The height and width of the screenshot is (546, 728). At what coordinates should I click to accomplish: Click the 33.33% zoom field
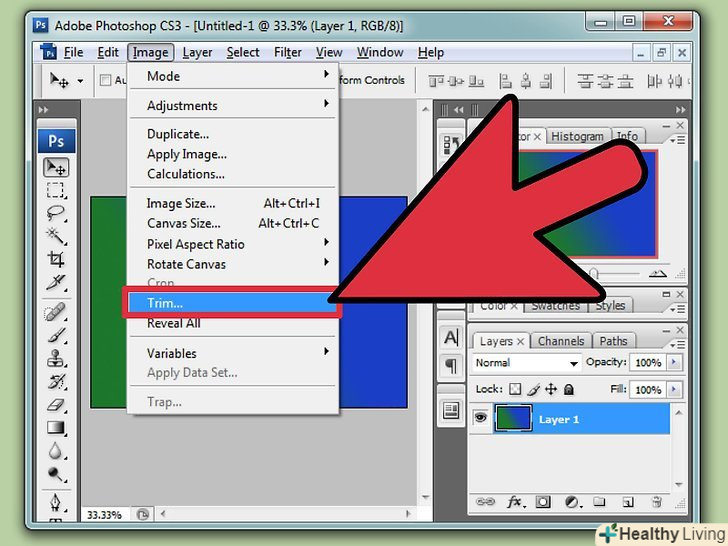click(x=104, y=515)
